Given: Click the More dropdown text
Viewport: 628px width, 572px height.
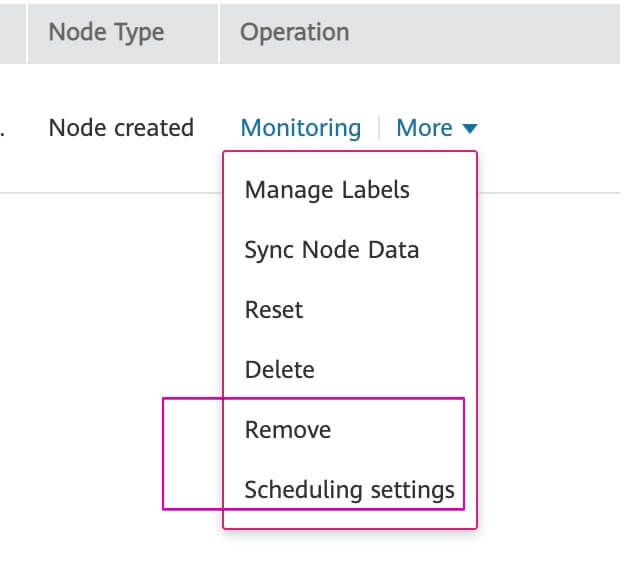Looking at the screenshot, I should (x=424, y=128).
